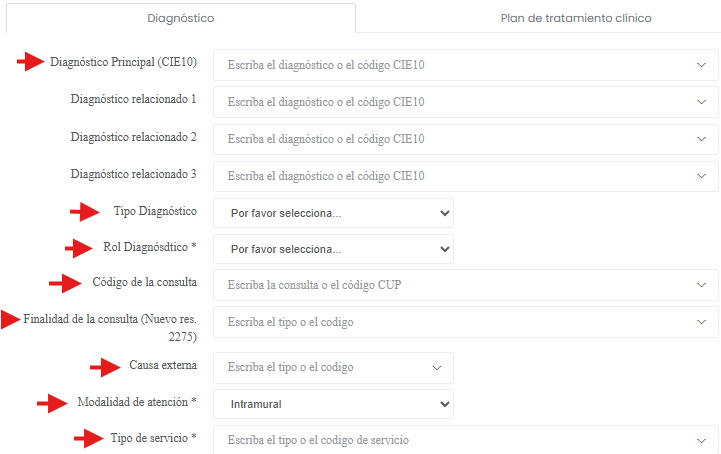
Task: Click the Causa externa input field
Action: (320, 367)
